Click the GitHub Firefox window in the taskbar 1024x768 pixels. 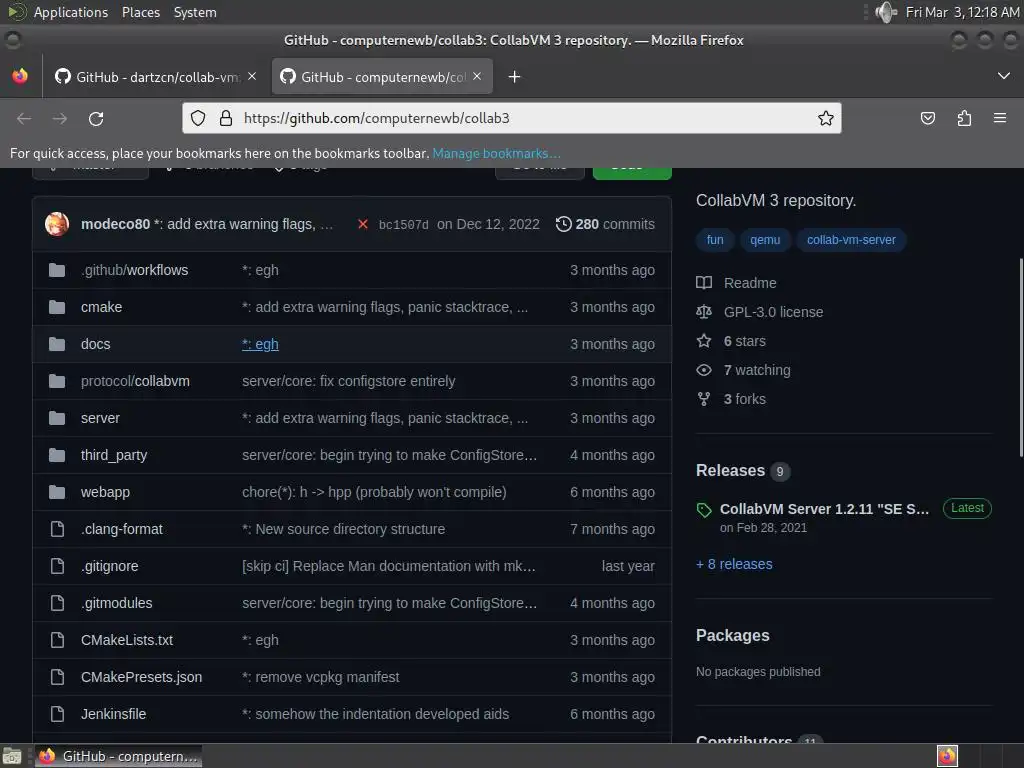118,756
